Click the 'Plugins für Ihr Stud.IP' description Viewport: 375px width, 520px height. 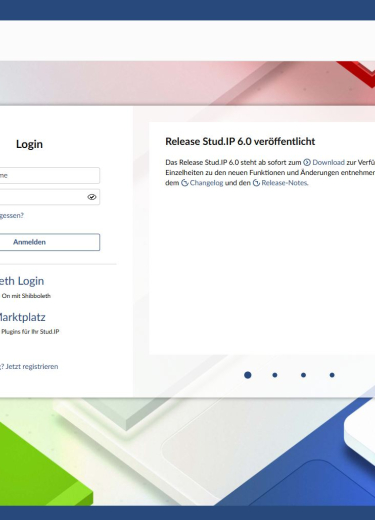point(30,331)
